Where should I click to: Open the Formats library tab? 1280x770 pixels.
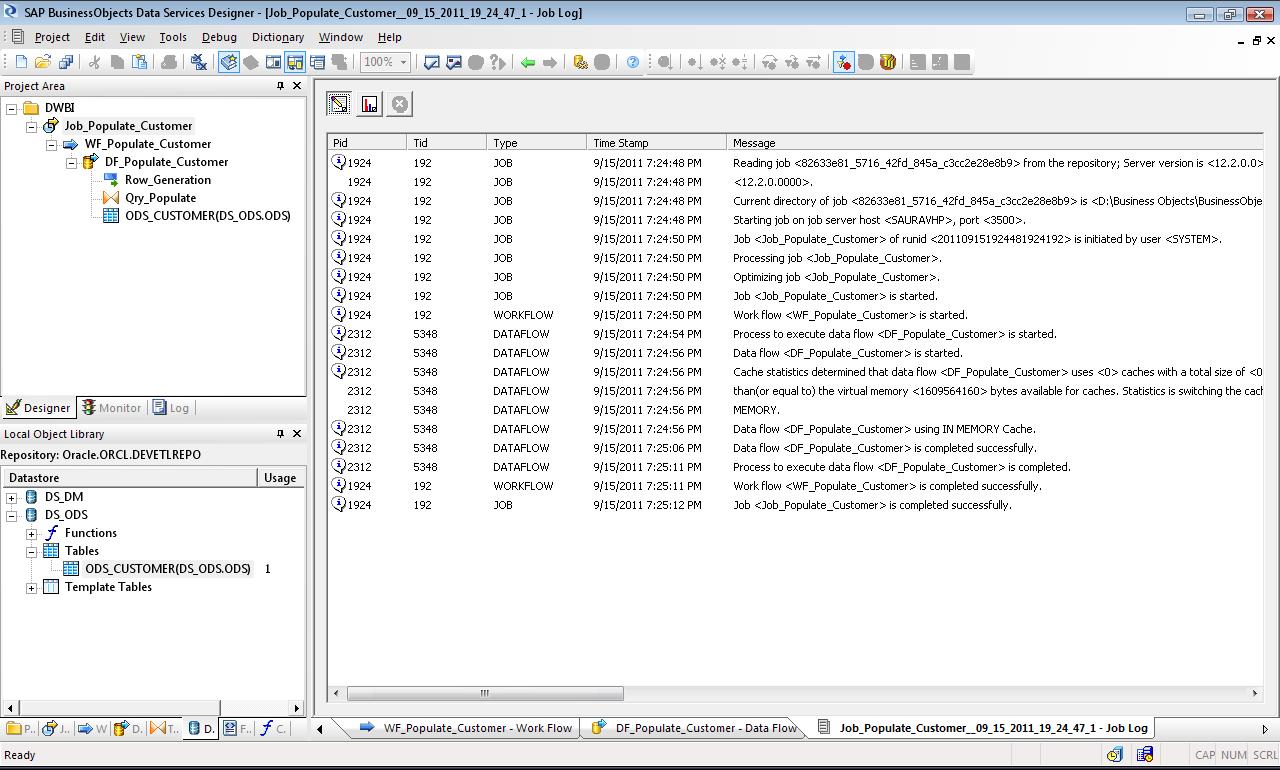coord(237,729)
